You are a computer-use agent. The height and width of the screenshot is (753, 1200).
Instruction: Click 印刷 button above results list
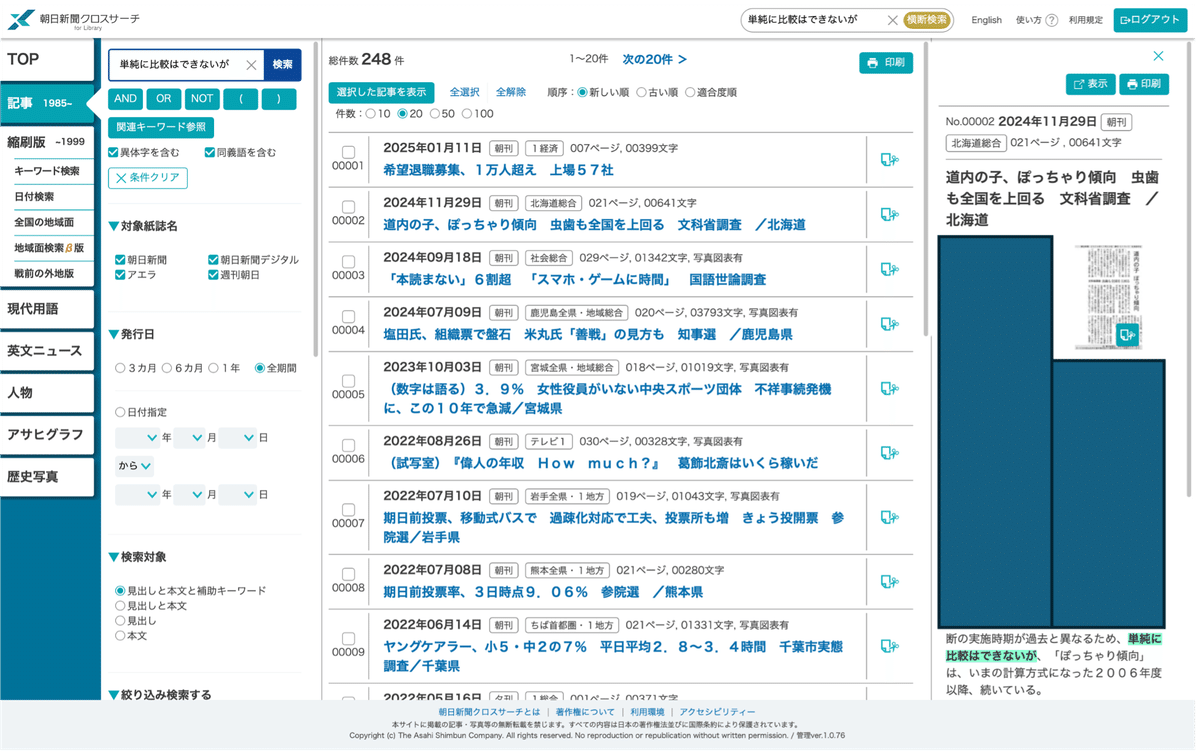click(x=886, y=63)
